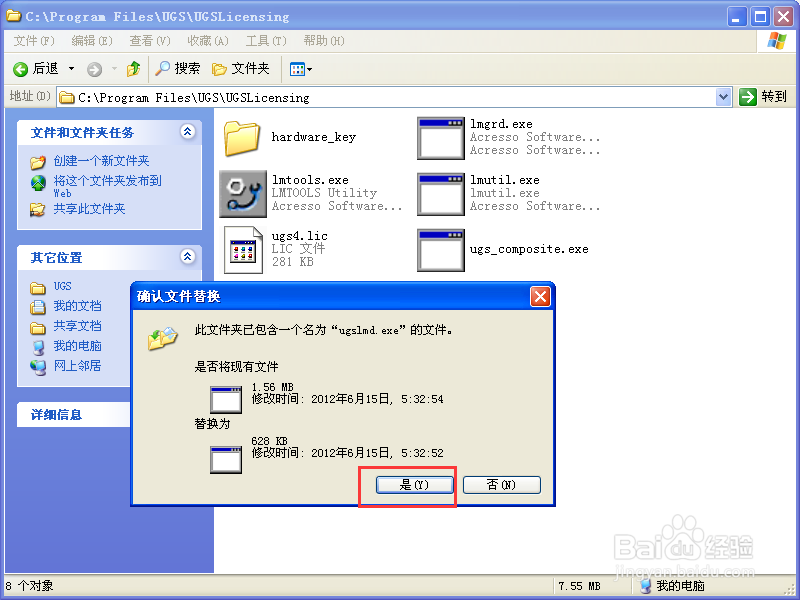Click My Computer in the status bar
The image size is (800, 600).
(x=672, y=586)
